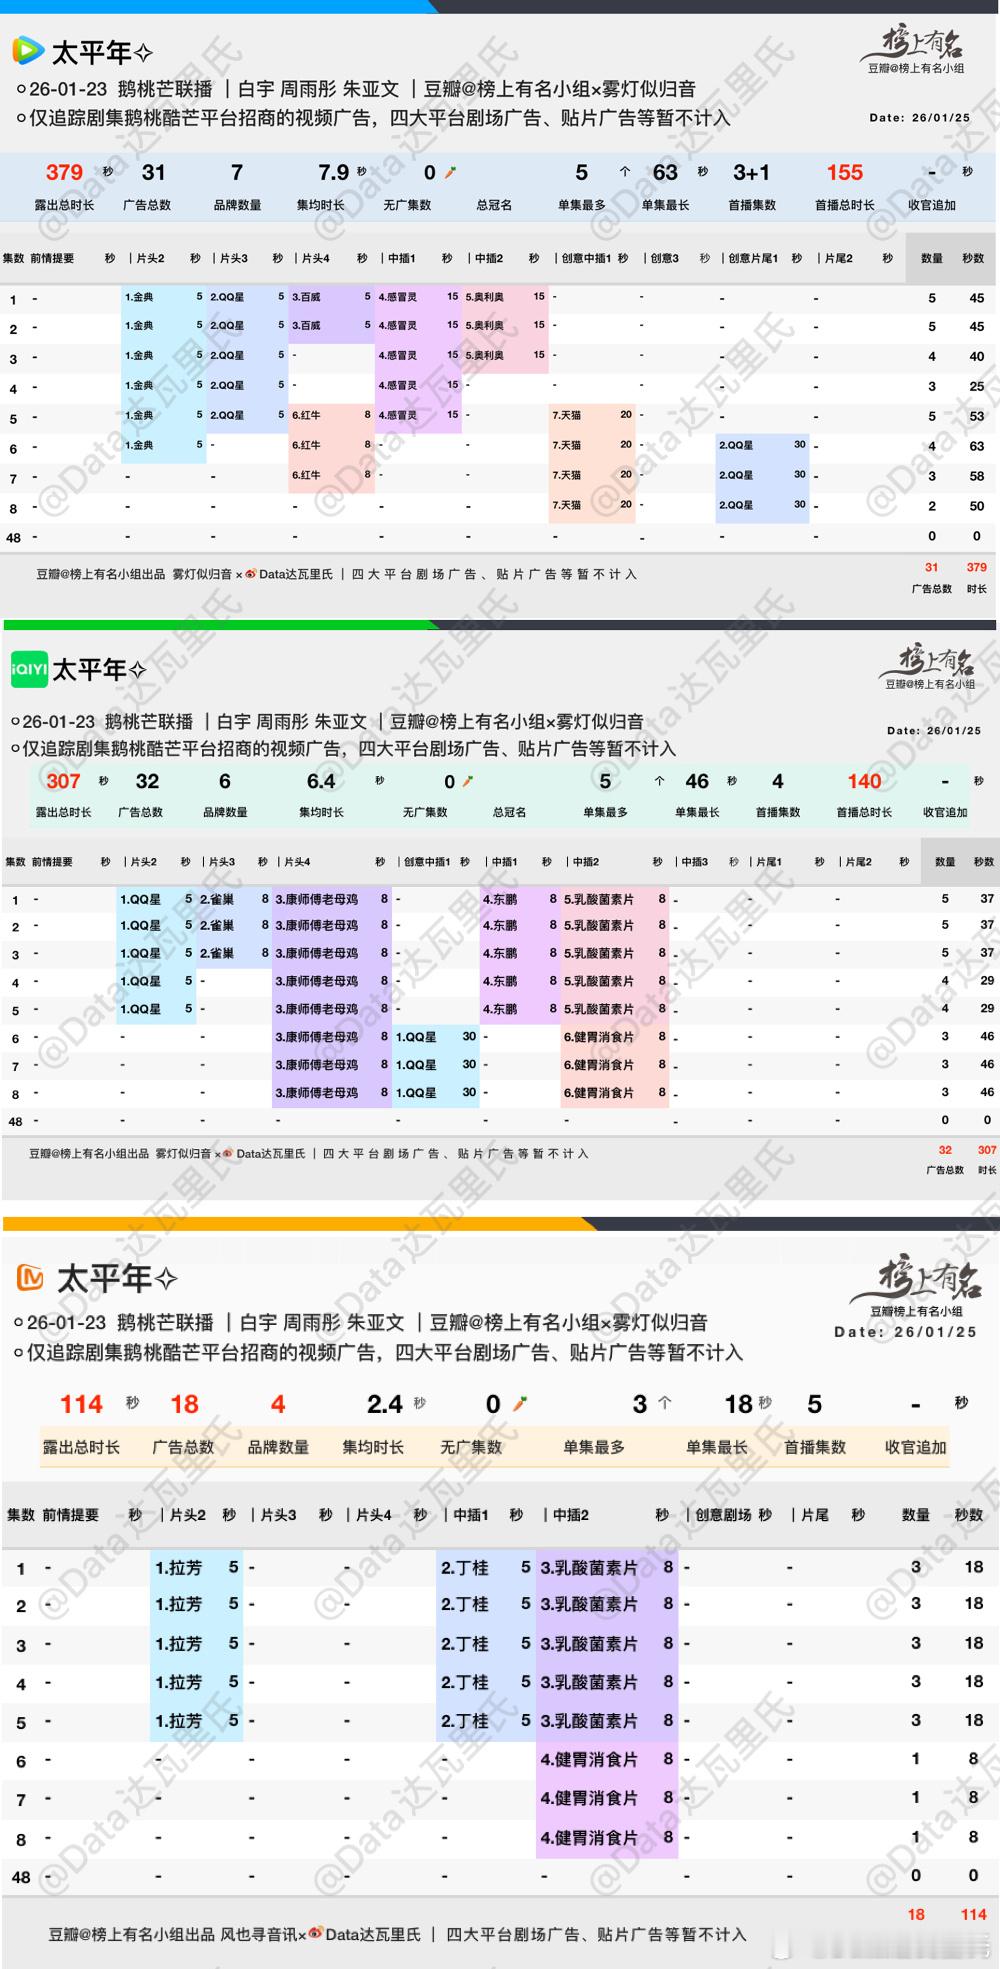Viewport: 1000px width, 1969px height.
Task: Click the red 379 above 露出总时长
Action: [x=64, y=172]
